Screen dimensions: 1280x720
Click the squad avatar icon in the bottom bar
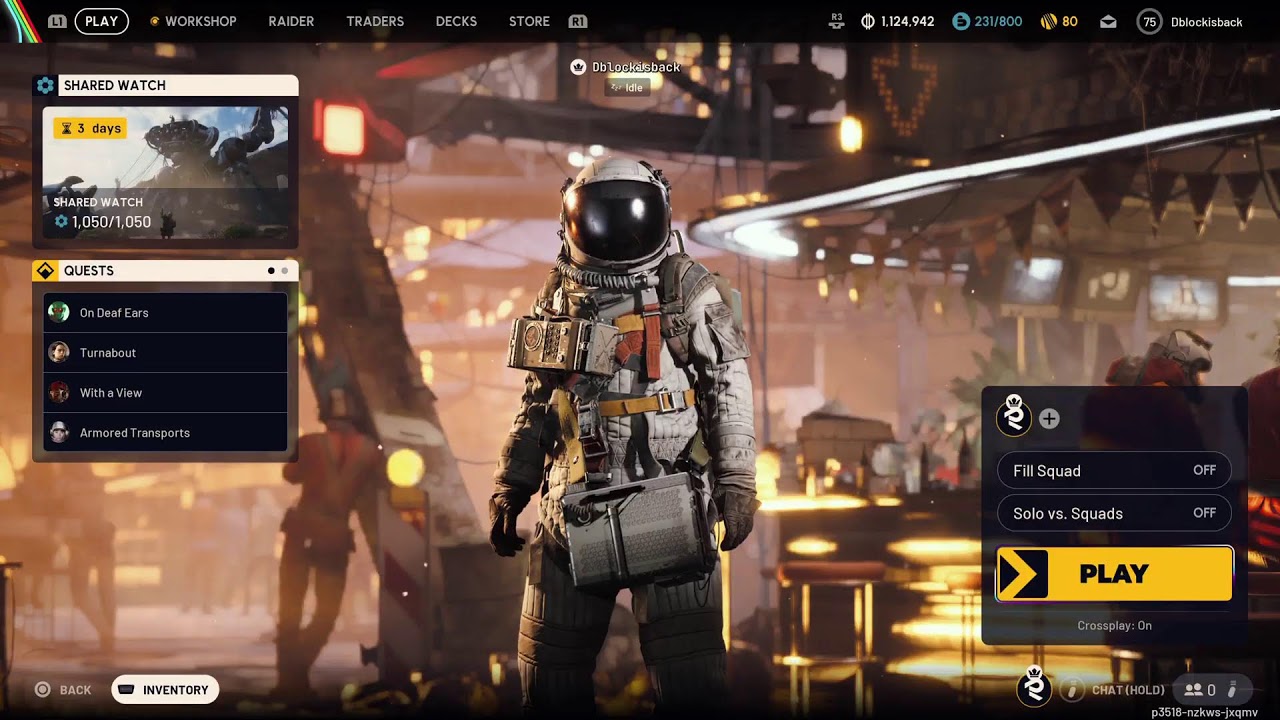(1034, 687)
